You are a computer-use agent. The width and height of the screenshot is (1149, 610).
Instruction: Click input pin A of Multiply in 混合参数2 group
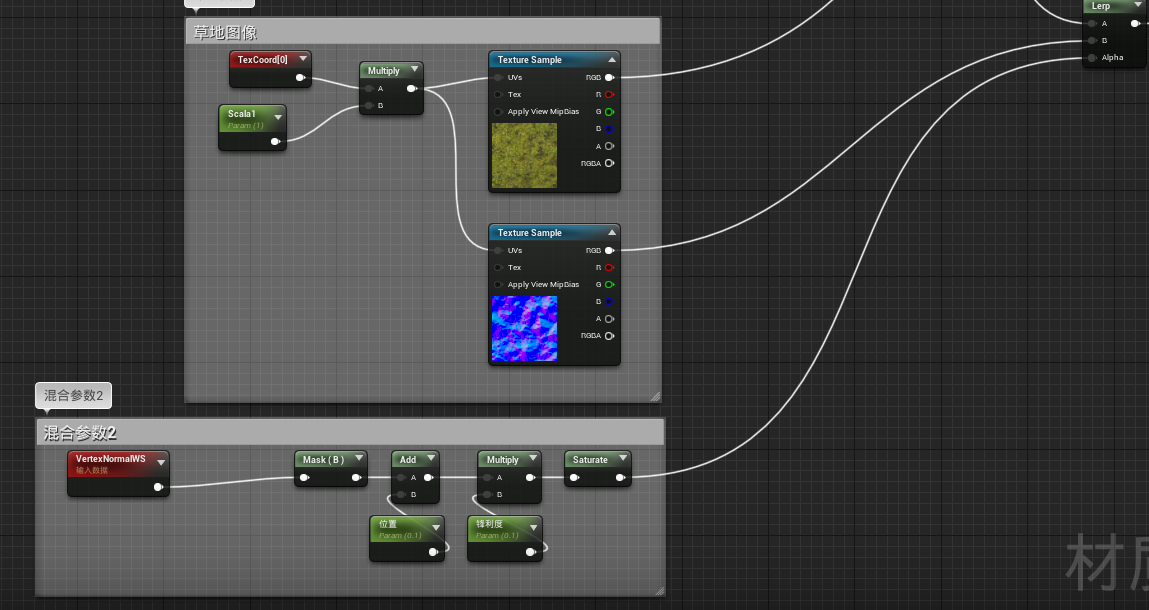click(x=487, y=477)
